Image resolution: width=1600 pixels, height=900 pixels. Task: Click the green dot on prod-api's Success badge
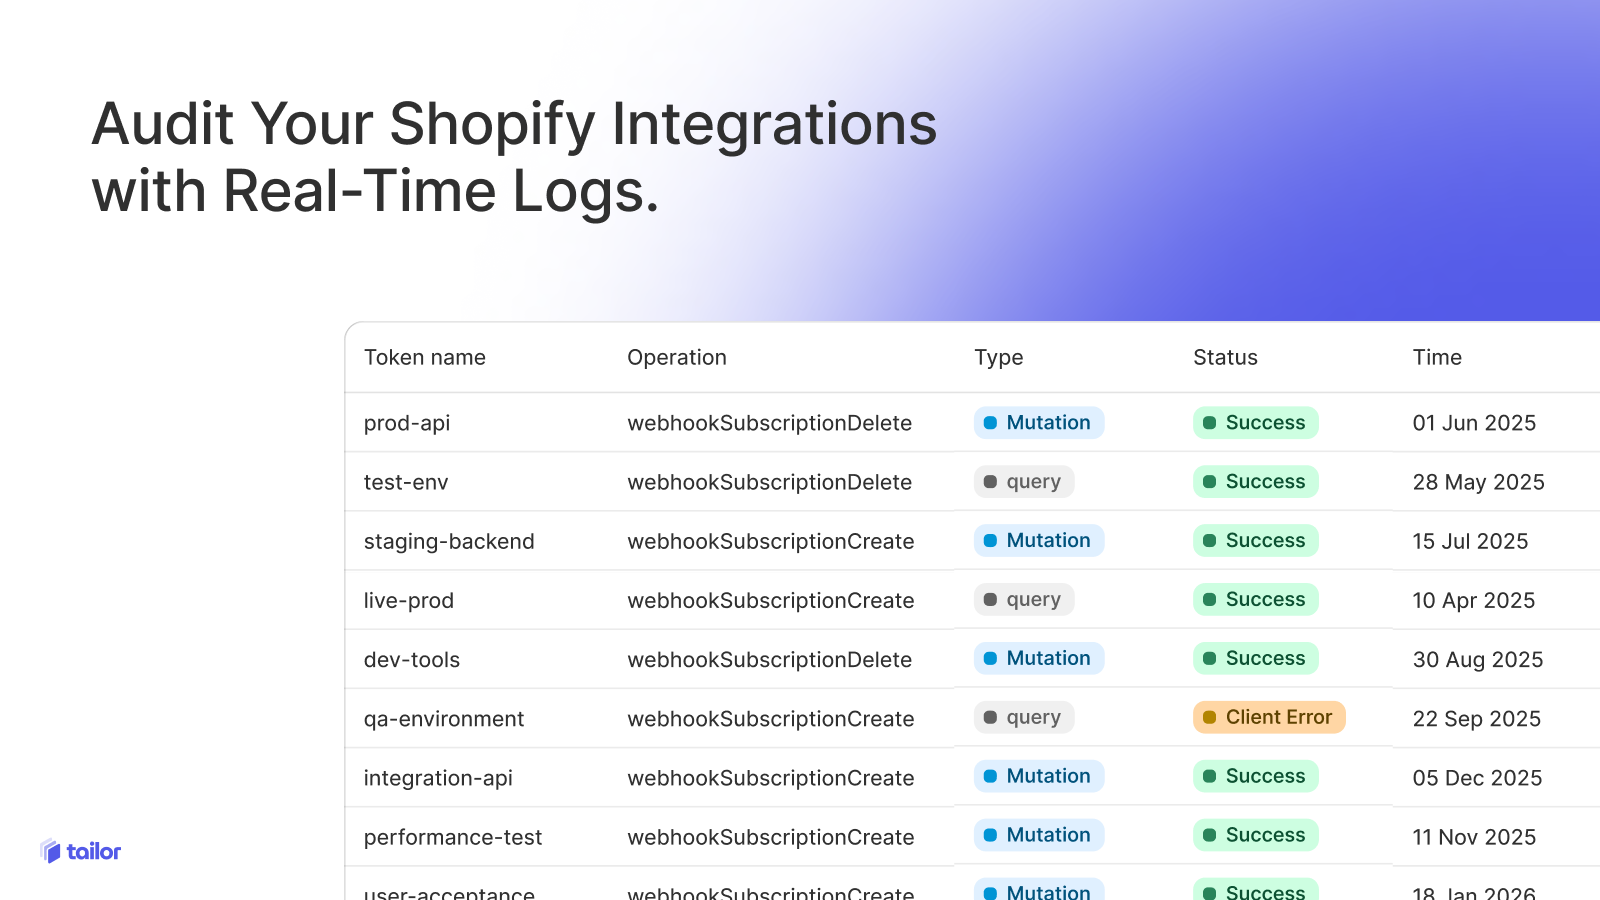coord(1210,422)
